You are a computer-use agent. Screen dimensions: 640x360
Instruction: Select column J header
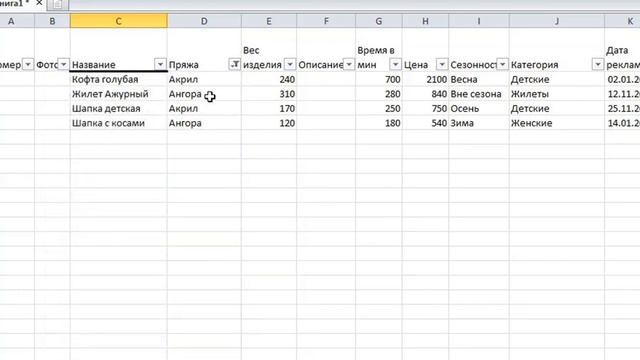[557, 21]
